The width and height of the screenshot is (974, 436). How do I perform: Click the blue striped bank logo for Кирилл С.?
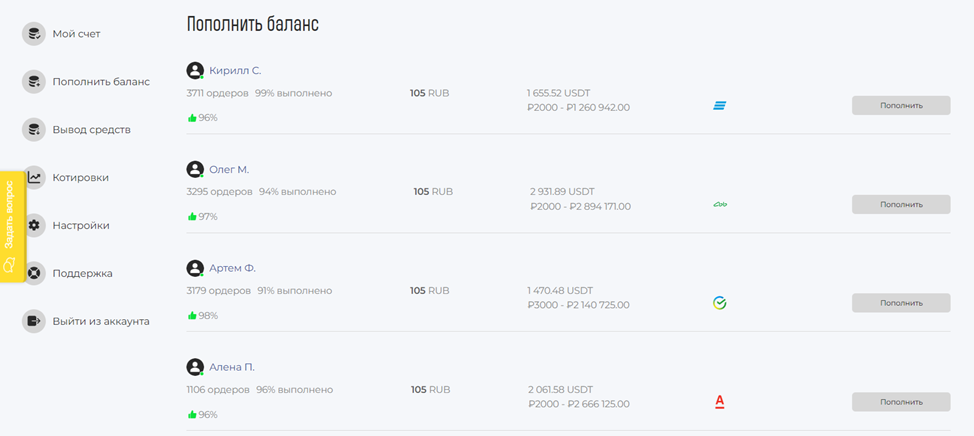719,106
